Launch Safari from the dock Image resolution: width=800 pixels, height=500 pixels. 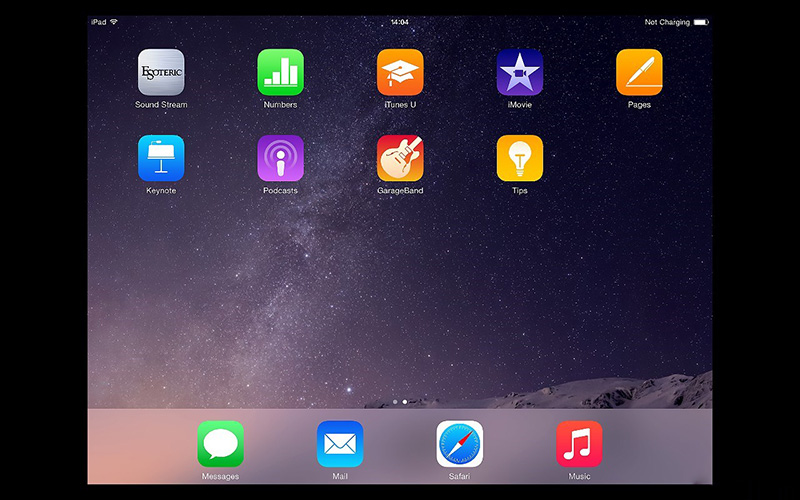point(460,444)
